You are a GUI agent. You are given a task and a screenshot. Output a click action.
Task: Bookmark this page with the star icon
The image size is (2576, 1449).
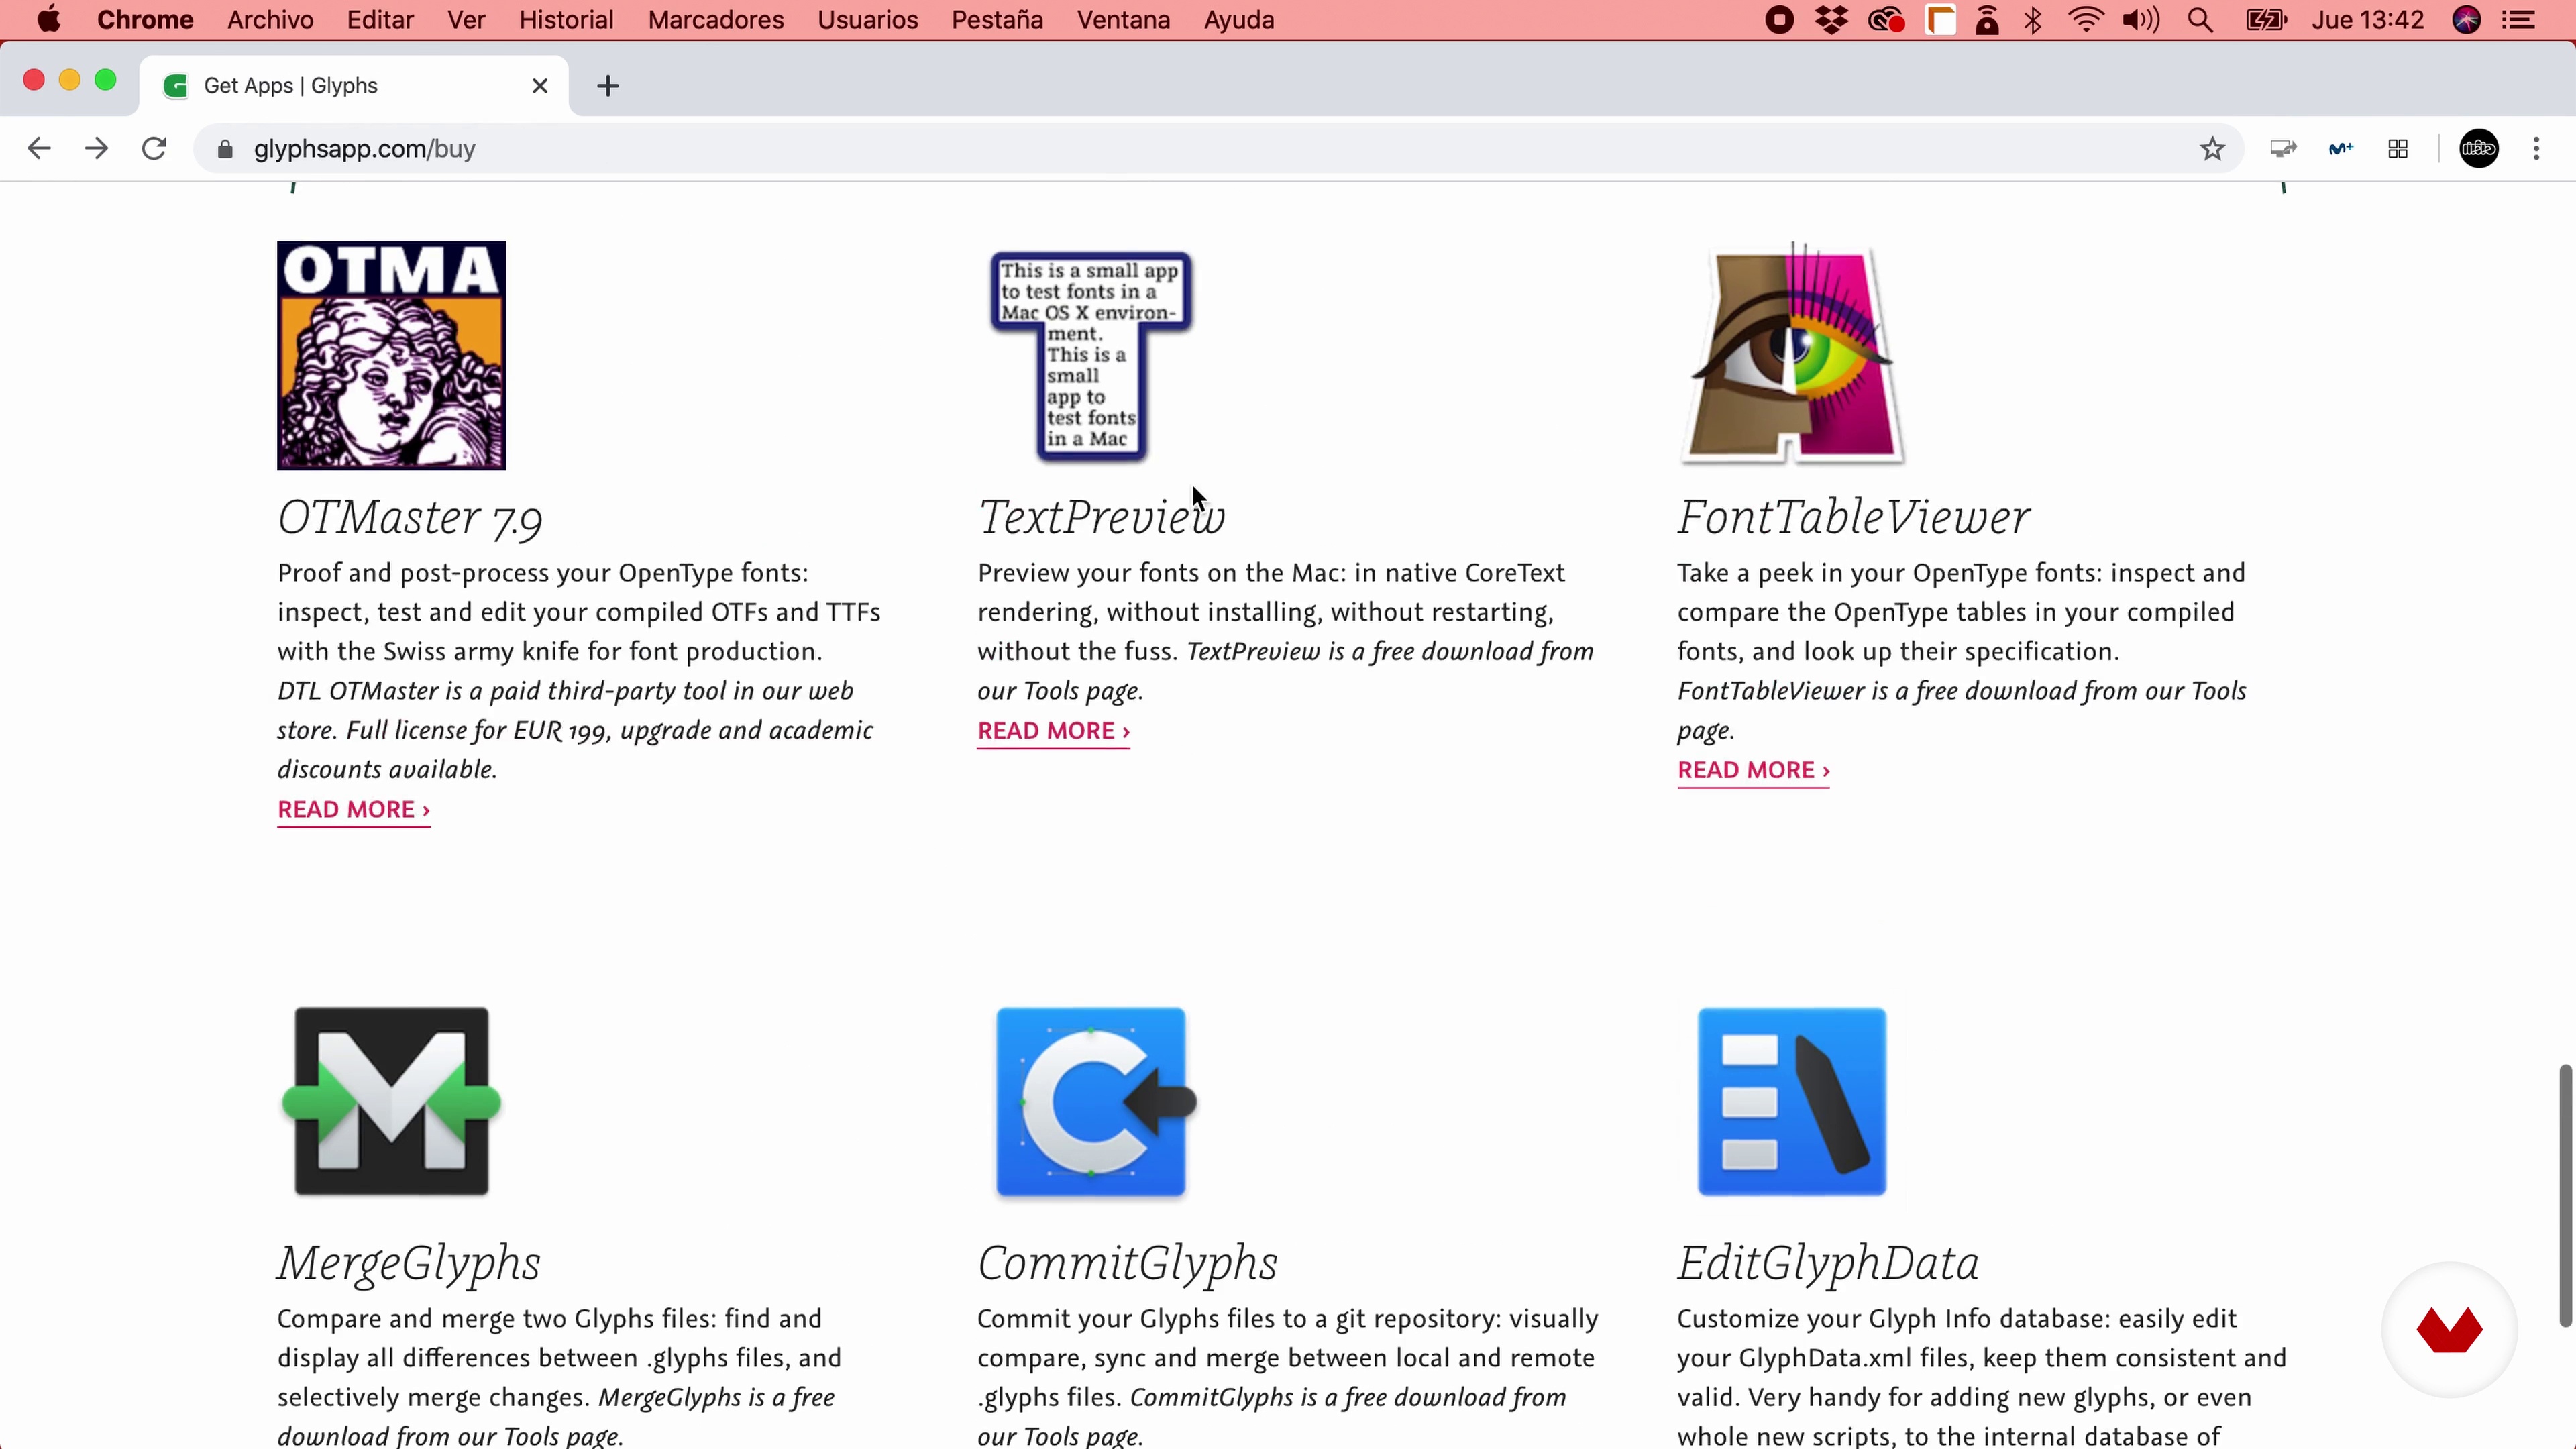pos(2212,149)
